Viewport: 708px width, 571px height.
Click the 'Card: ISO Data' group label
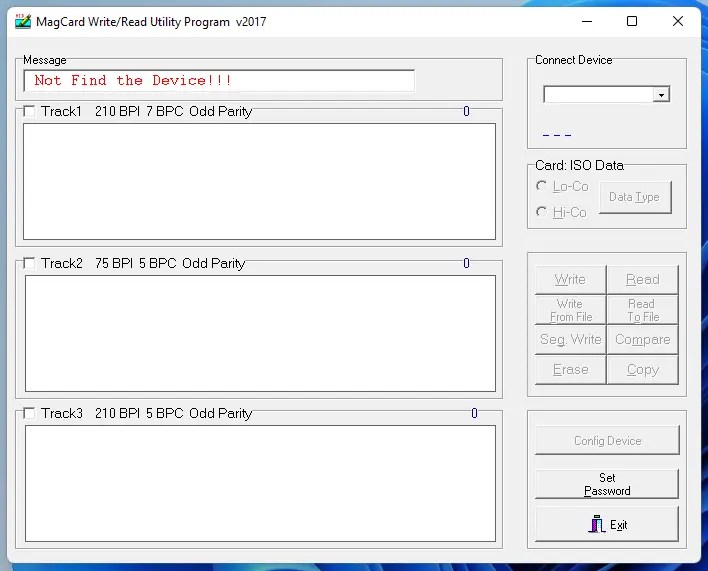pyautogui.click(x=579, y=165)
